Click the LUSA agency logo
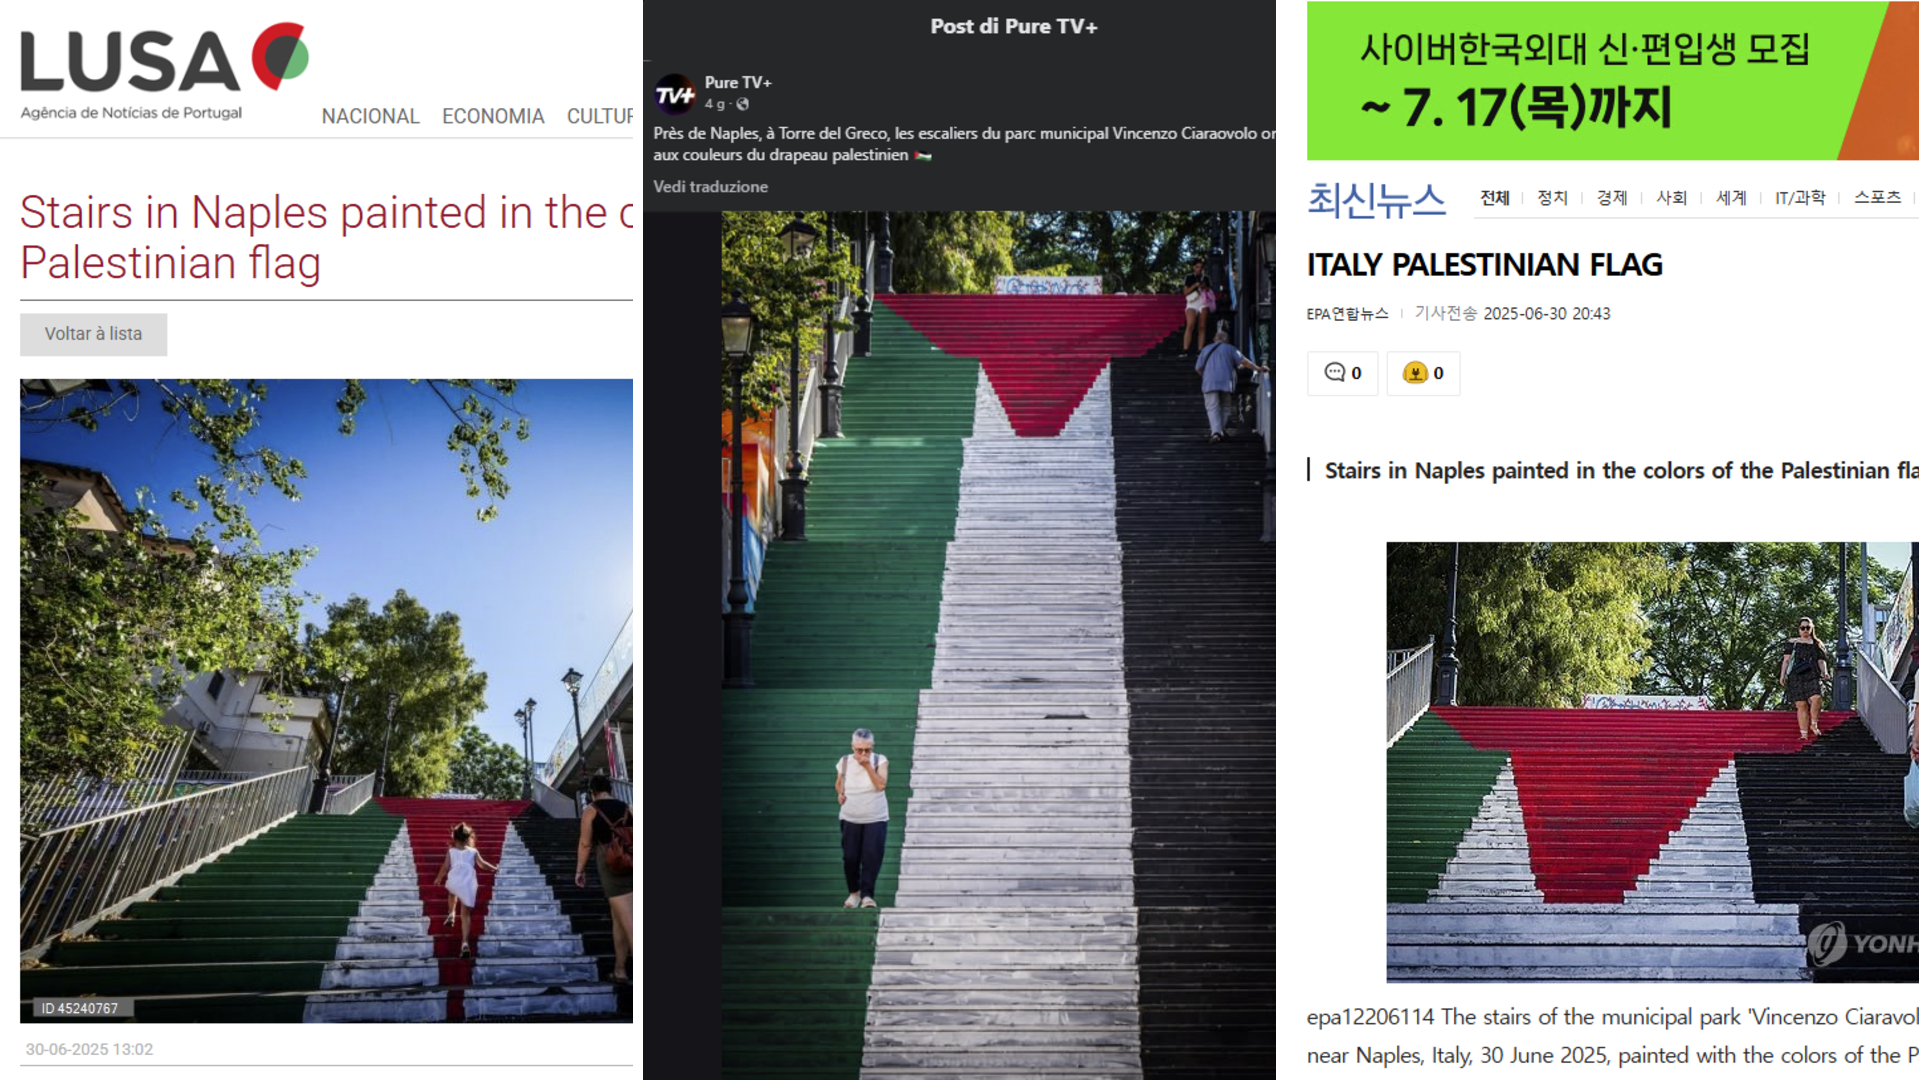1920x1080 pixels. (x=164, y=71)
